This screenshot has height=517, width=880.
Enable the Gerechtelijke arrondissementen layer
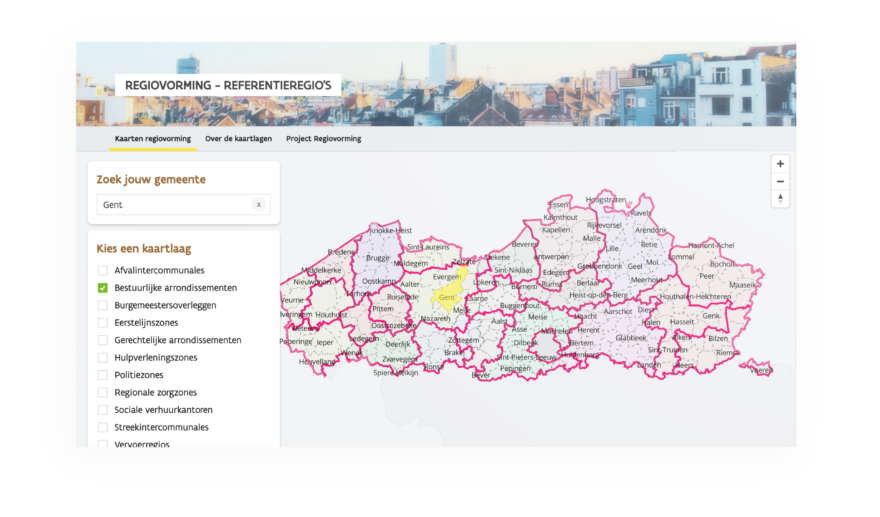coord(103,340)
